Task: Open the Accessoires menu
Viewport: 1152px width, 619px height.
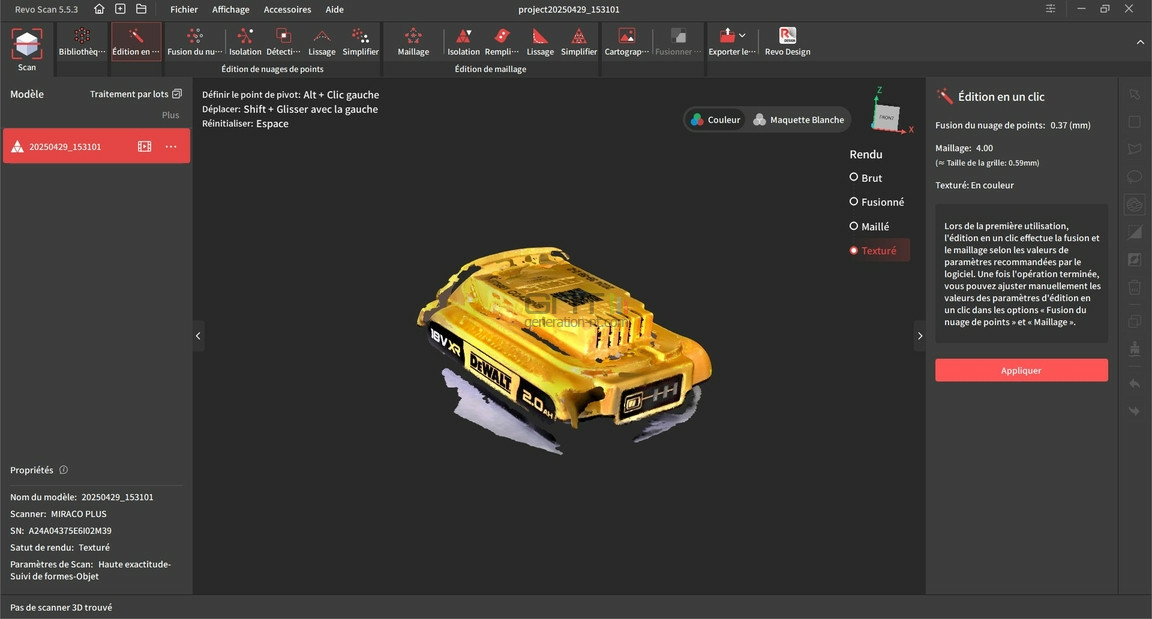Action: tap(287, 10)
